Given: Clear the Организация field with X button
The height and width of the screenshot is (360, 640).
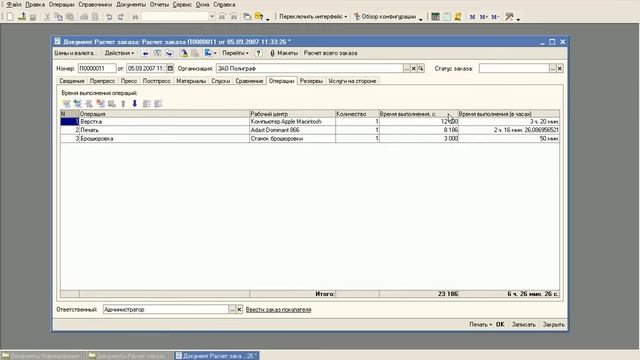Looking at the screenshot, I should coord(413,69).
